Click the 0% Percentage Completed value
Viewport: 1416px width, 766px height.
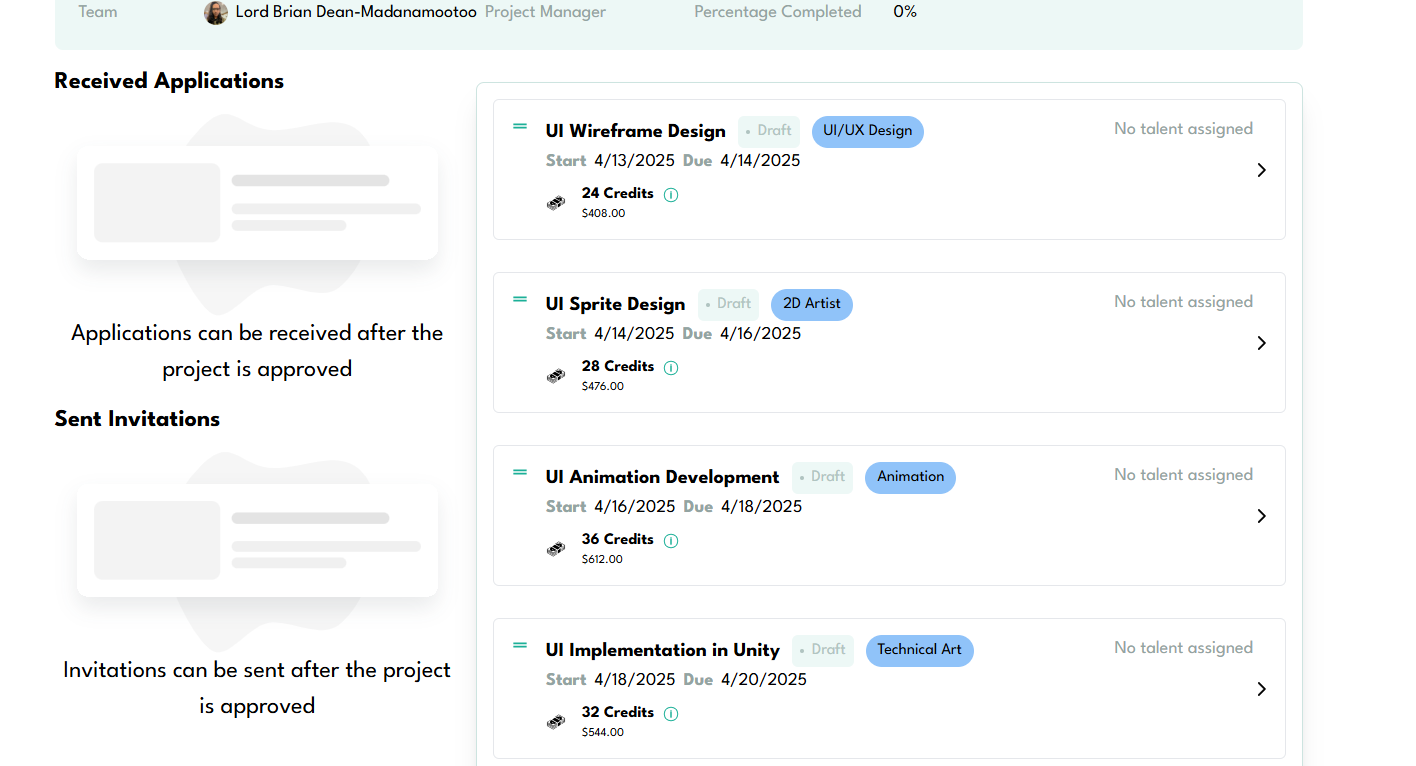point(905,12)
